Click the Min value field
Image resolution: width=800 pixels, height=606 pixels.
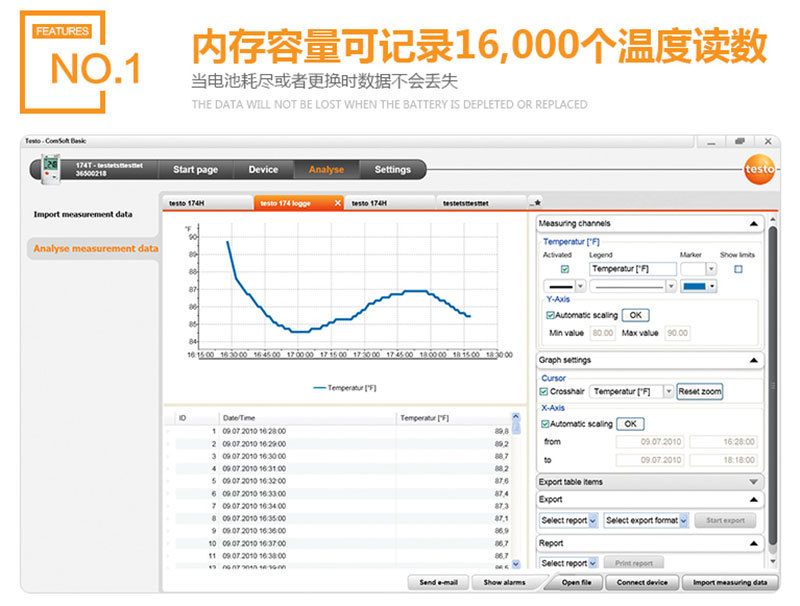point(603,333)
